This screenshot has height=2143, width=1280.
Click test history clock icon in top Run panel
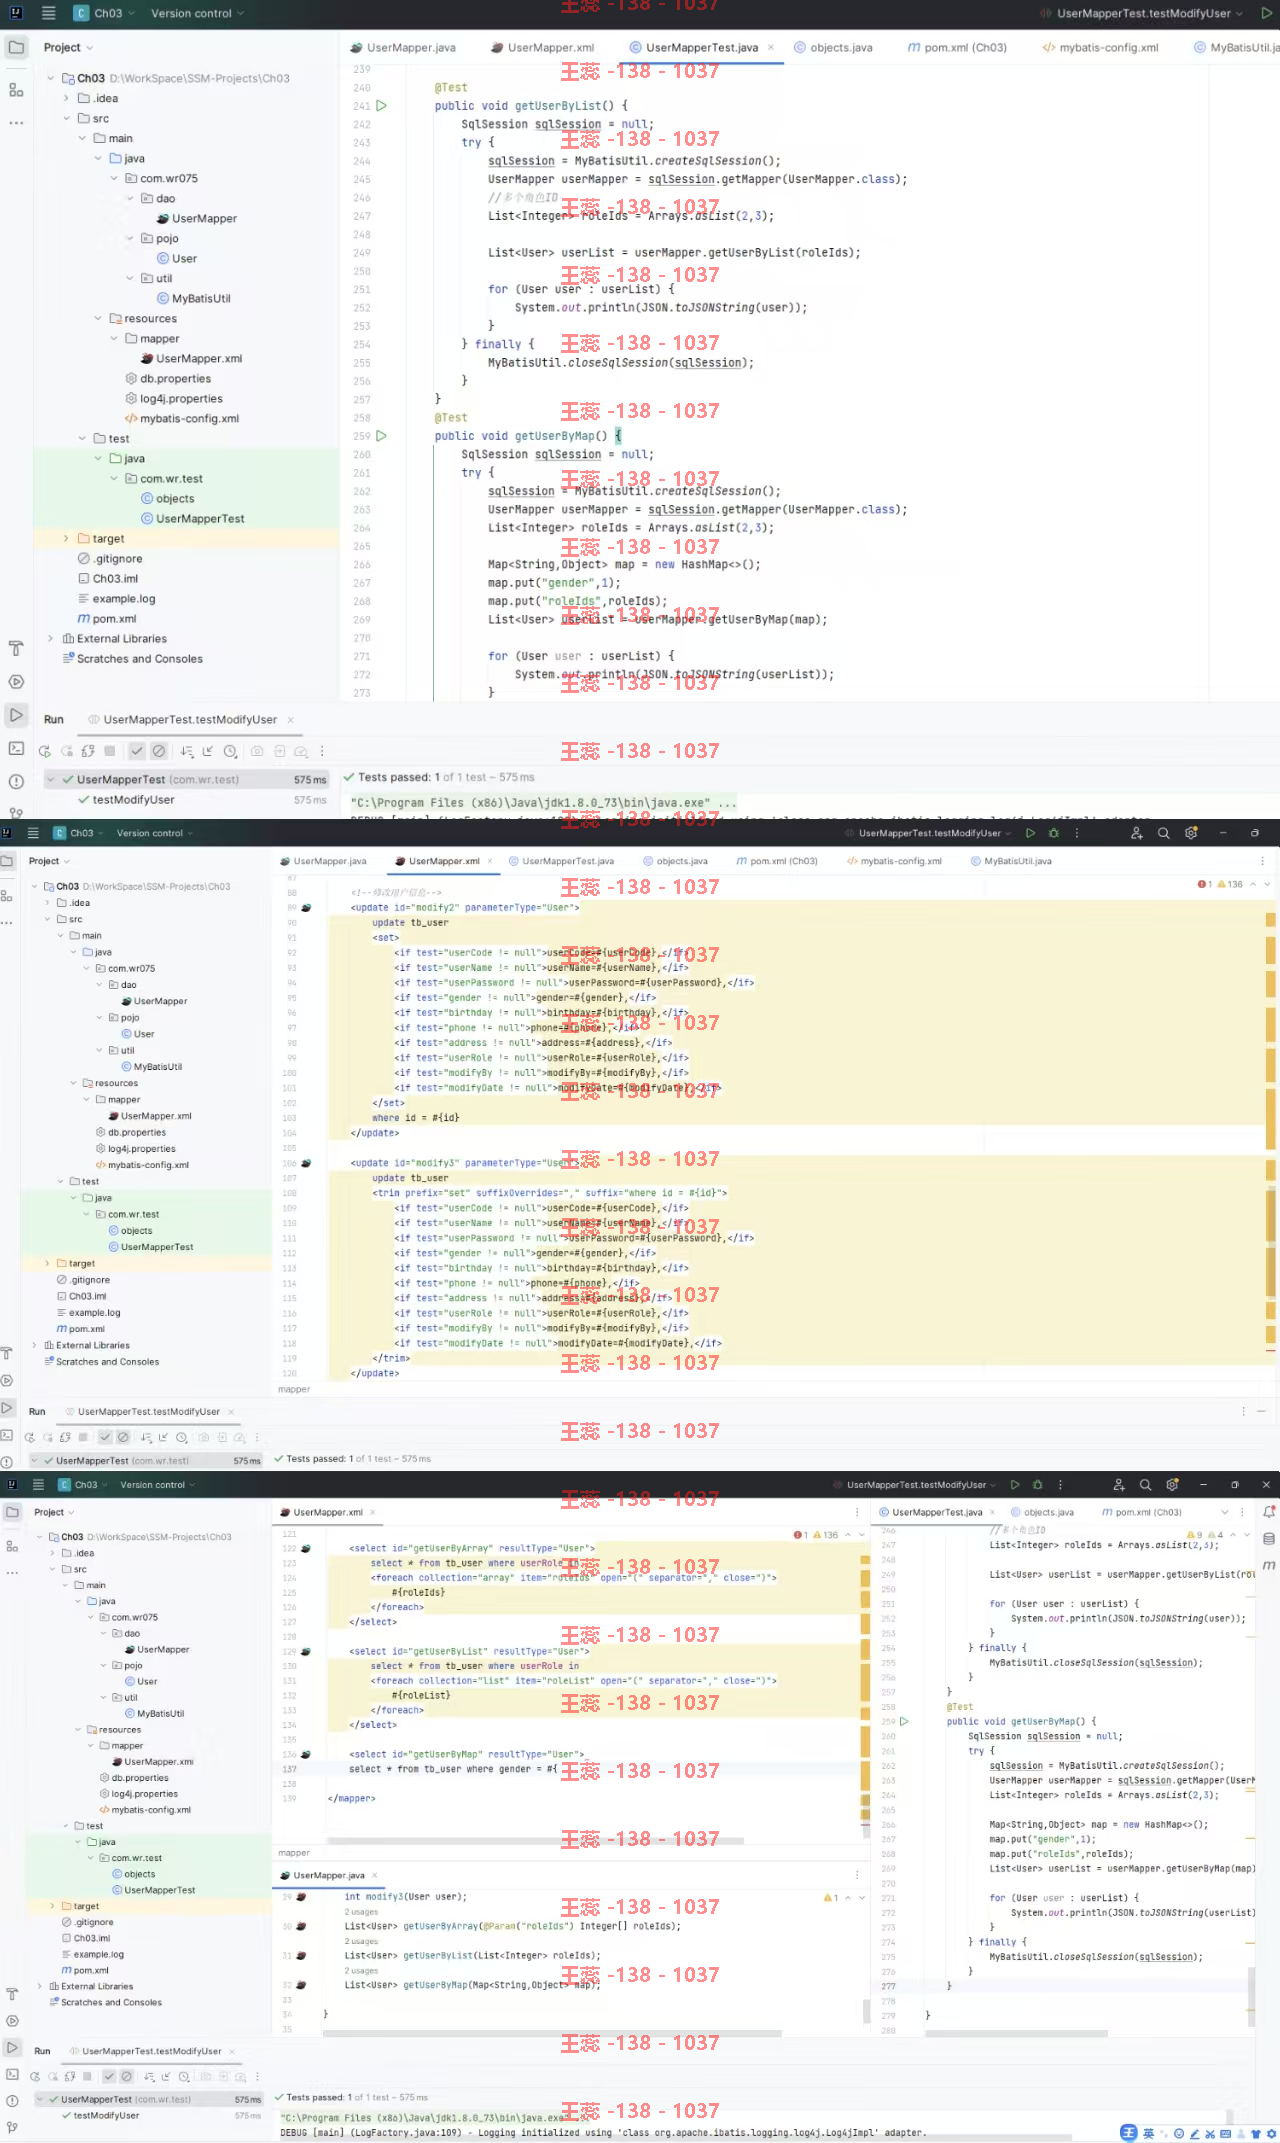click(230, 751)
